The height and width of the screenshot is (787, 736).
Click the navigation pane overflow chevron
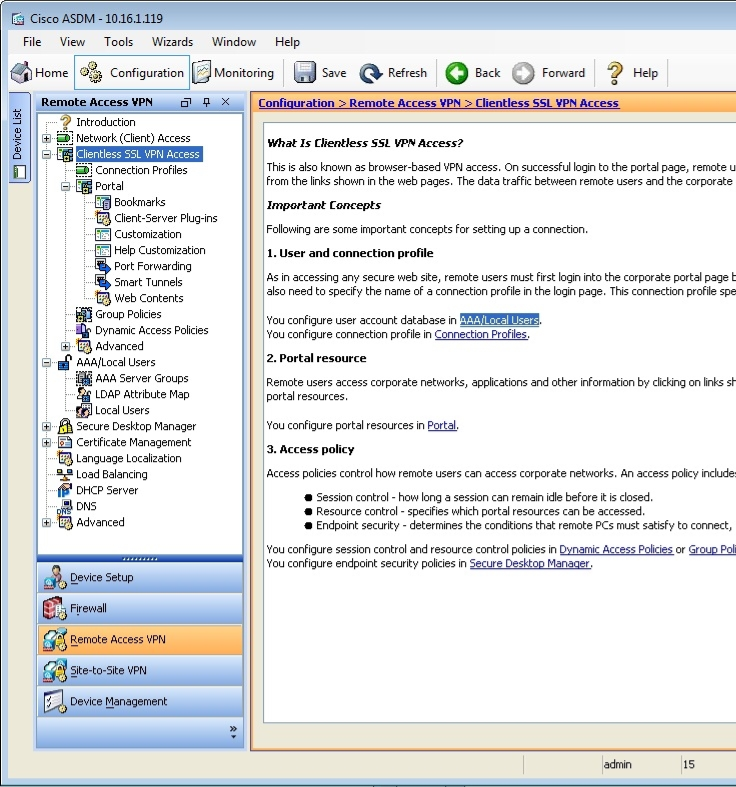click(233, 731)
